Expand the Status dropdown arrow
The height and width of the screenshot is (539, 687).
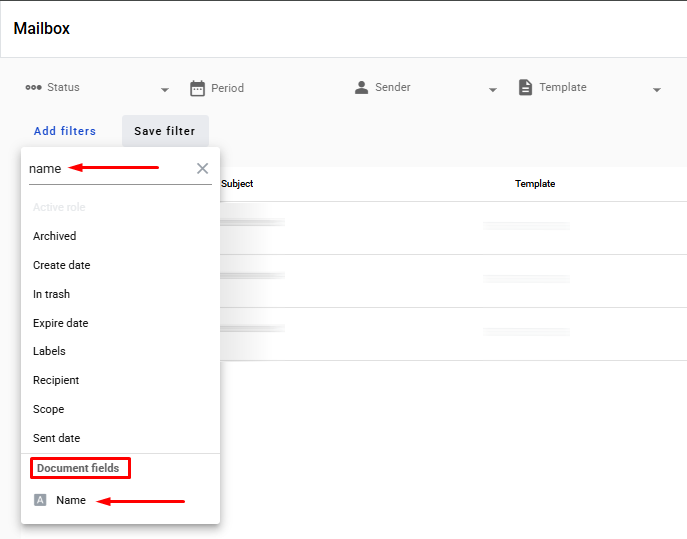165,90
